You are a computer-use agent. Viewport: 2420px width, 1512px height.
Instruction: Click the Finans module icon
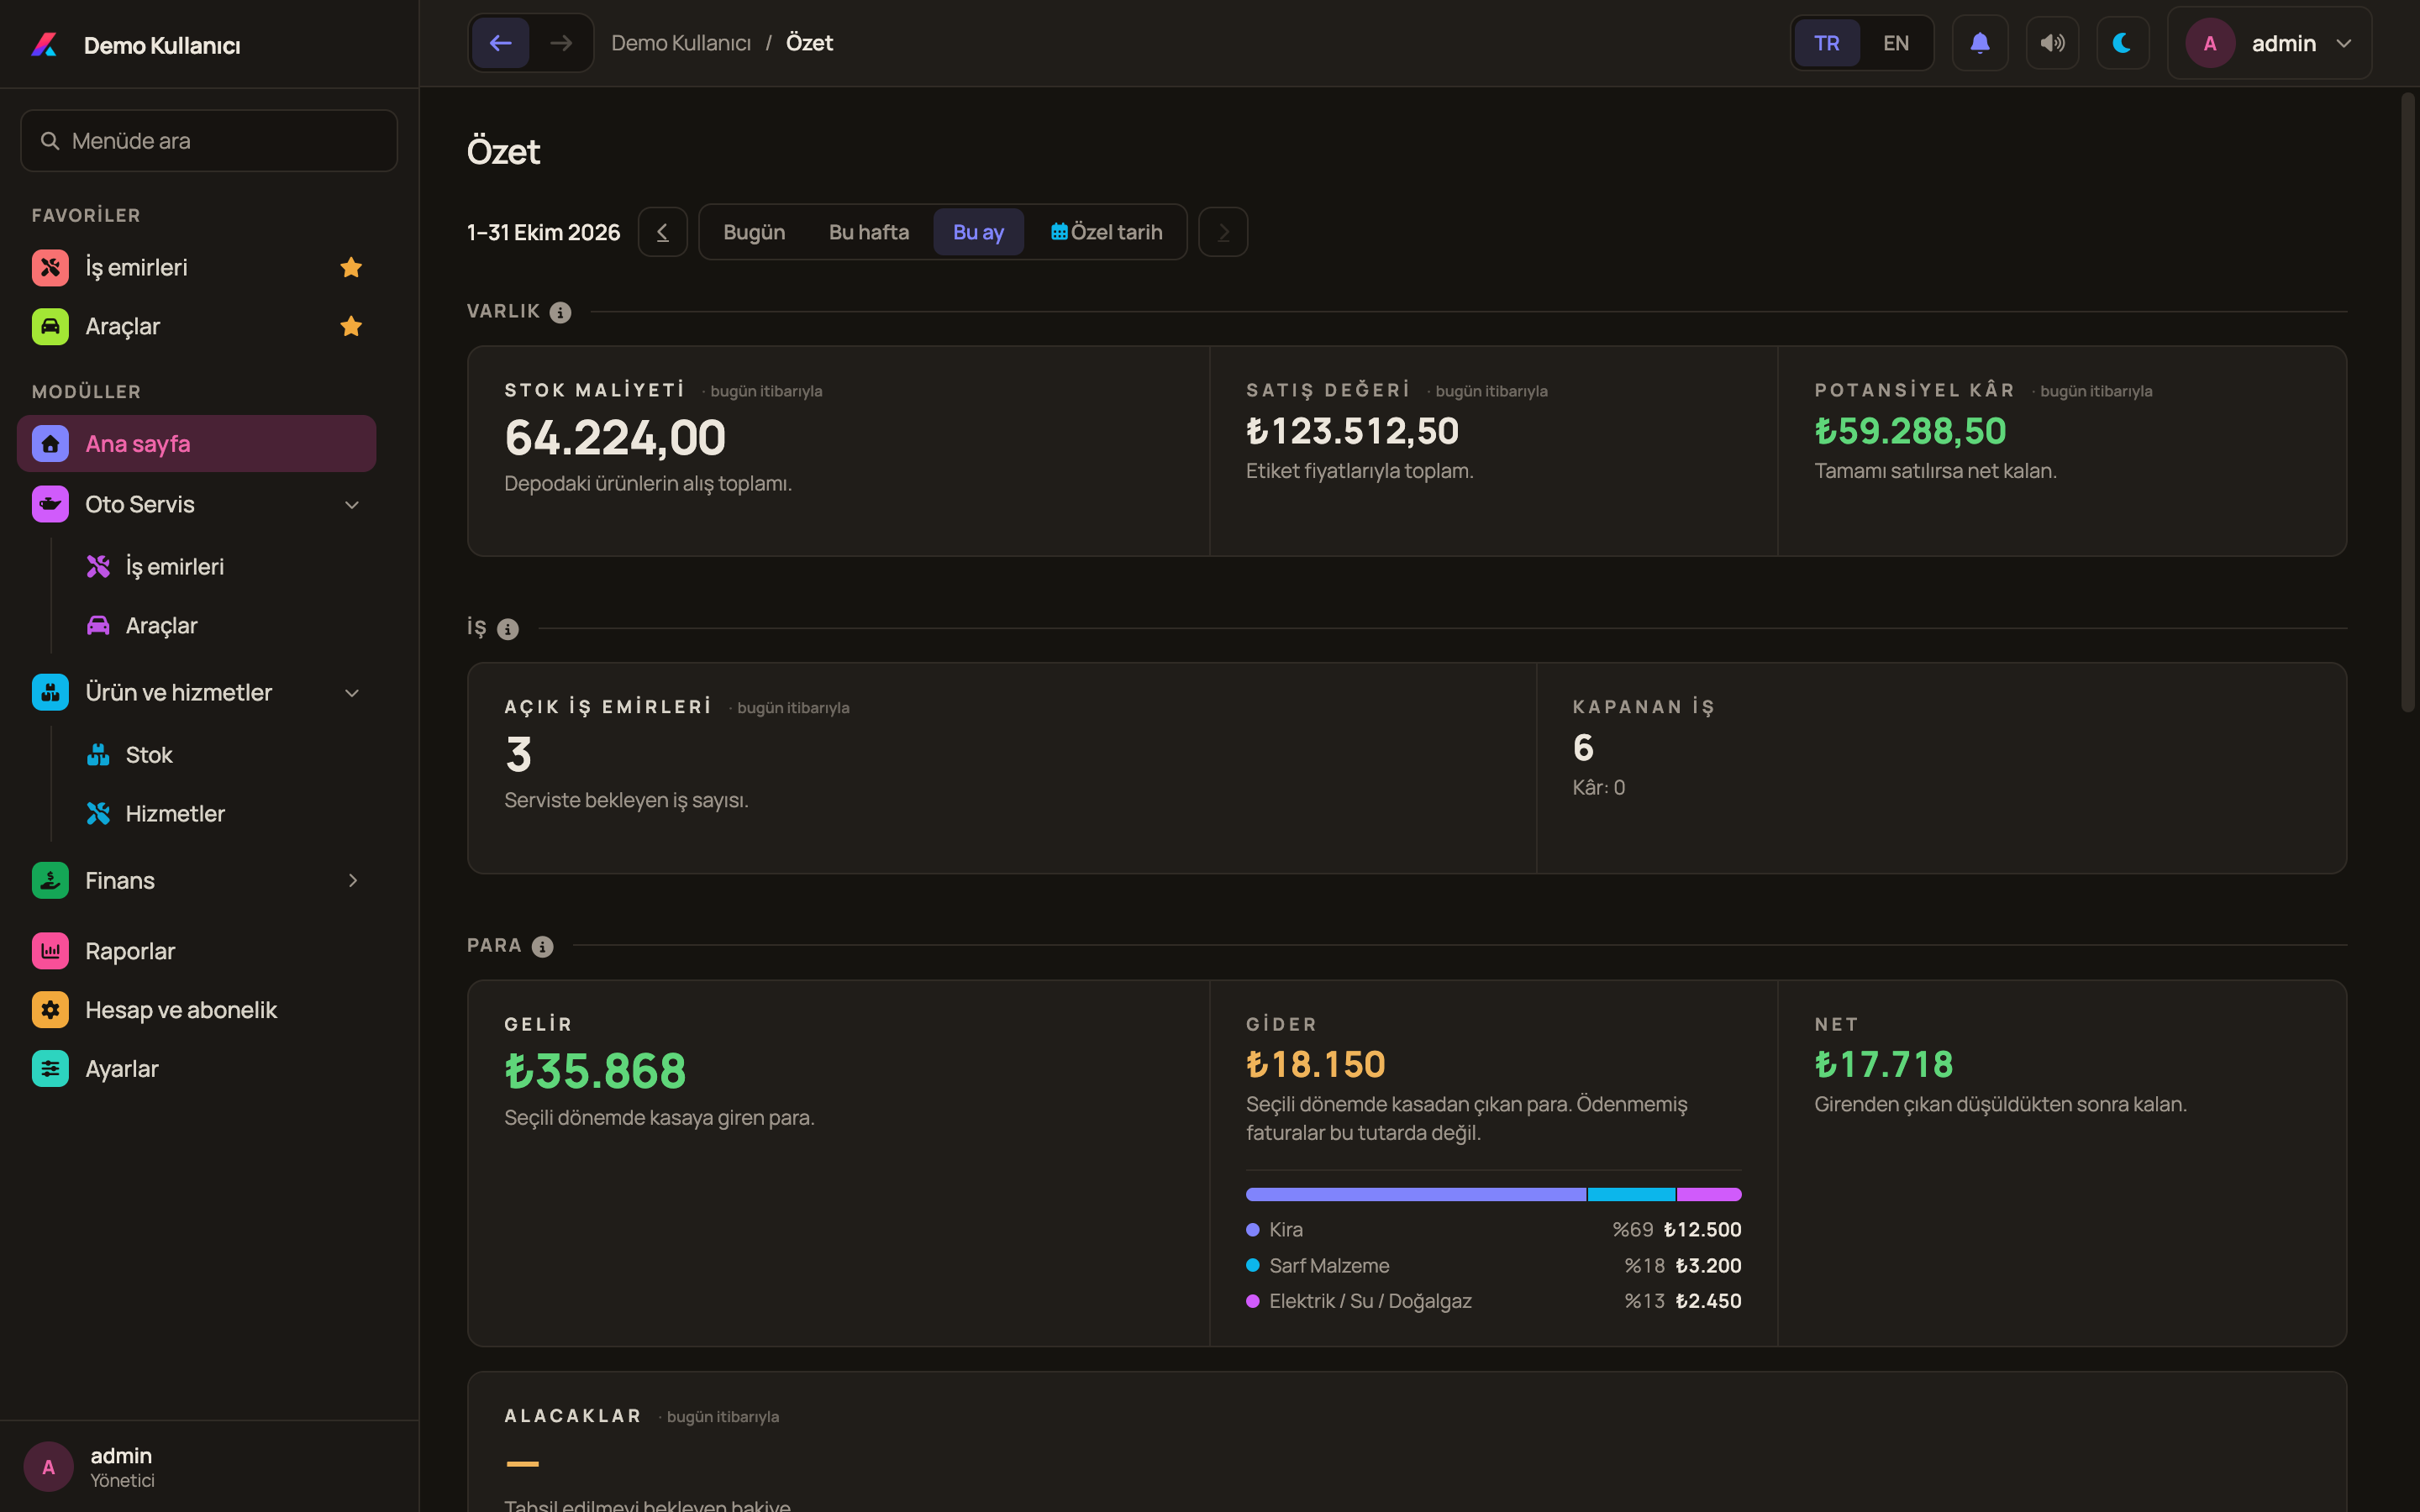[50, 880]
